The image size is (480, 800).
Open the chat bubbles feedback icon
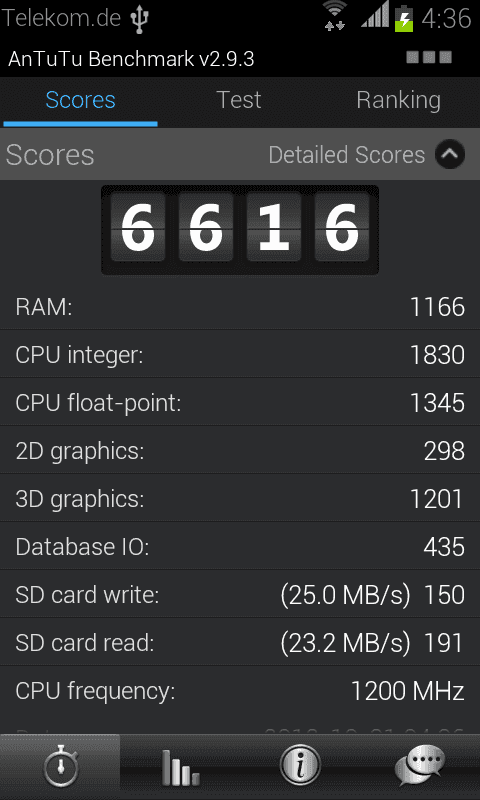click(x=420, y=765)
